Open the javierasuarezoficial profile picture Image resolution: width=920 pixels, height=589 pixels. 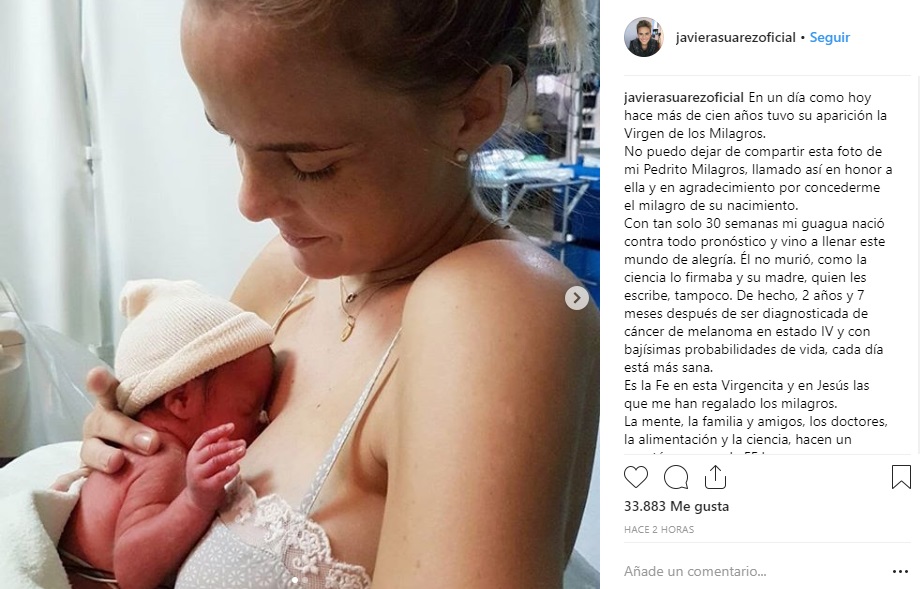tap(644, 37)
